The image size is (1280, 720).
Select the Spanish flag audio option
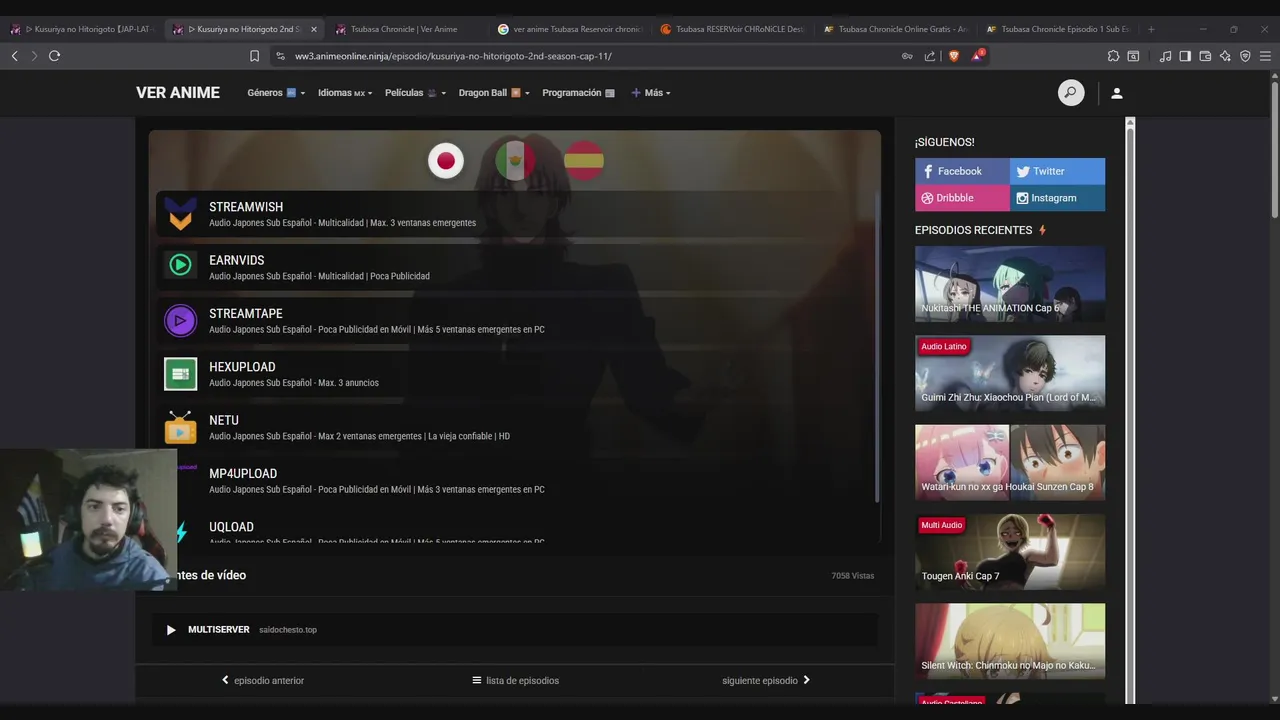pyautogui.click(x=584, y=161)
